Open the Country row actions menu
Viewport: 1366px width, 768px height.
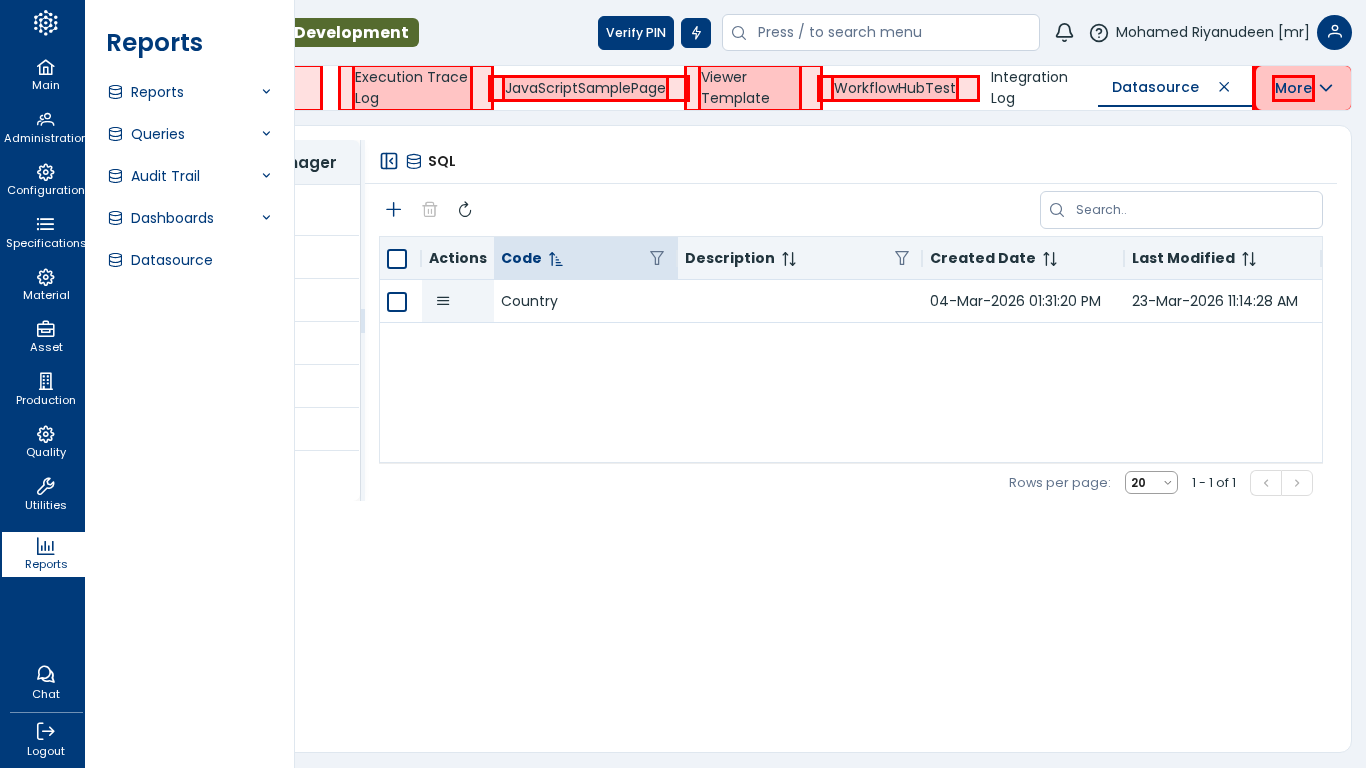click(443, 301)
